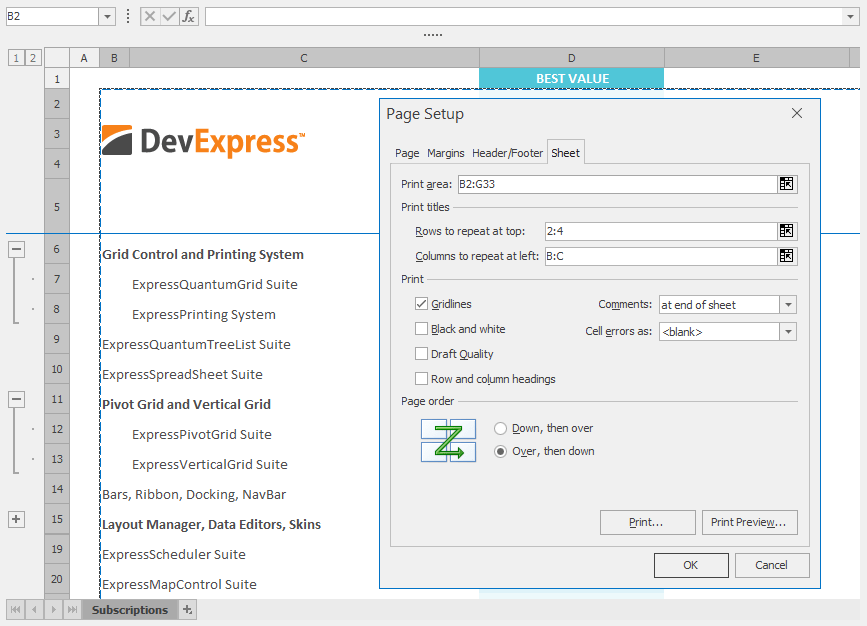The height and width of the screenshot is (626, 867).
Task: Click the formula bar options dots icon
Action: [128, 17]
